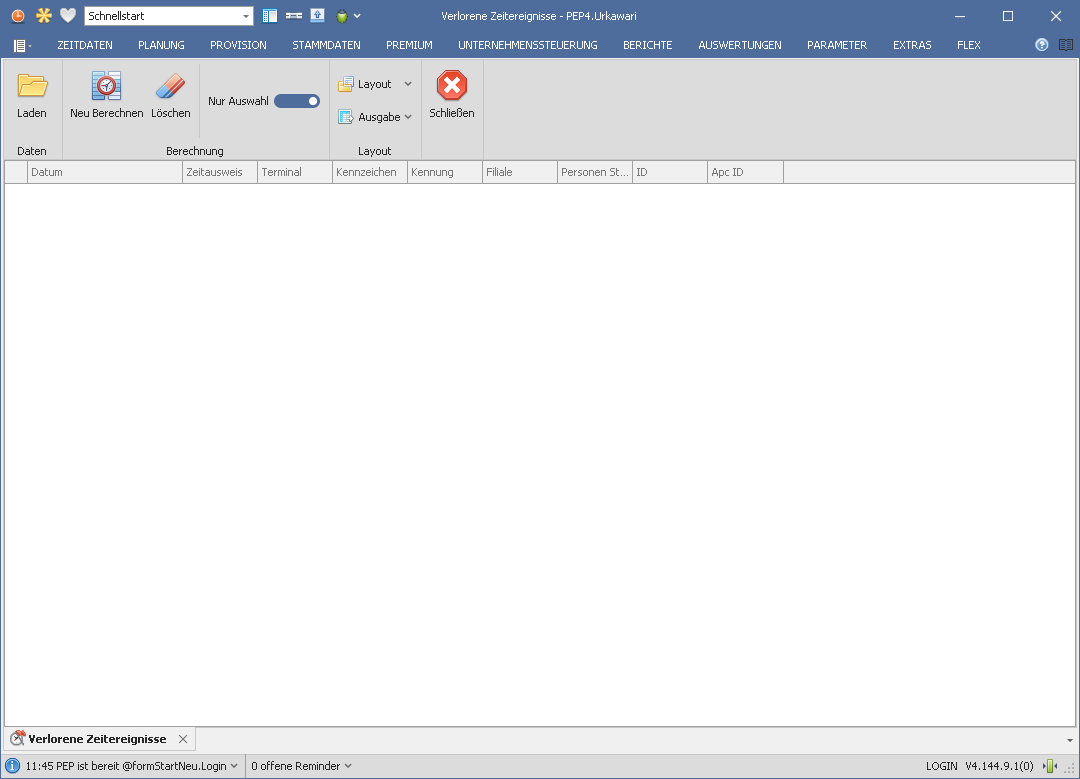Click the Laden folder icon
Screen dimensions: 1080x779
coord(32,87)
